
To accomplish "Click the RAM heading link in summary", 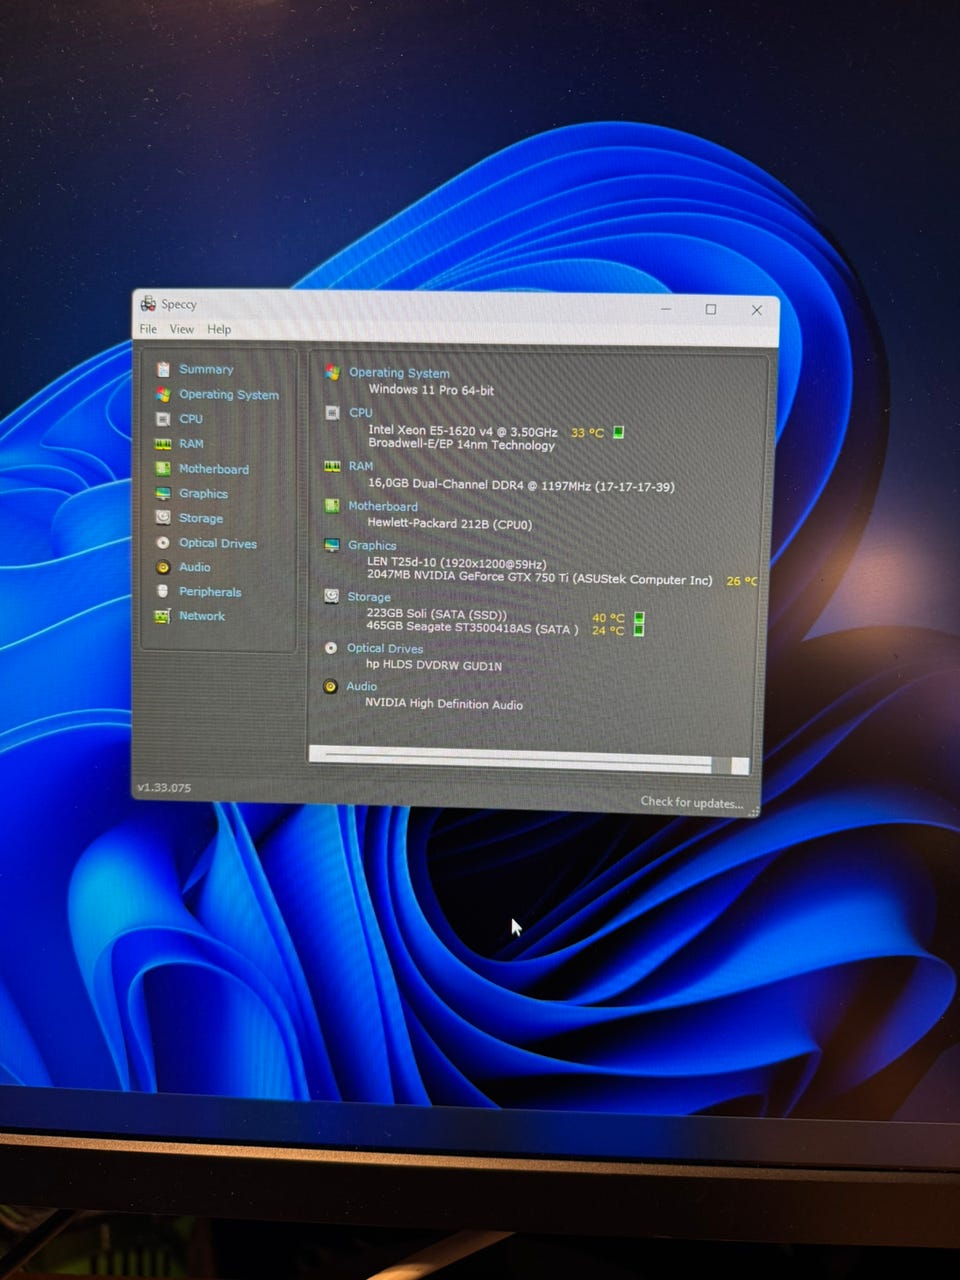I will point(361,466).
